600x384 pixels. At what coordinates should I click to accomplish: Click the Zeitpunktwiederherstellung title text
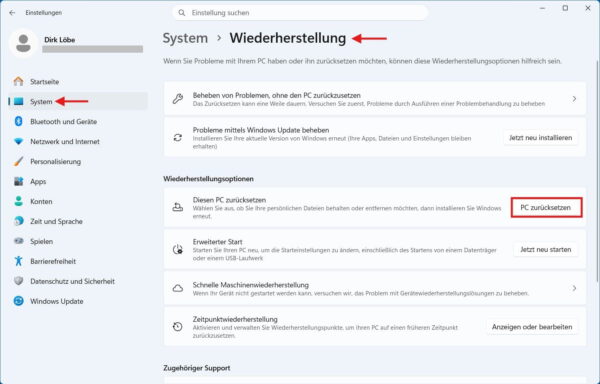[235, 319]
